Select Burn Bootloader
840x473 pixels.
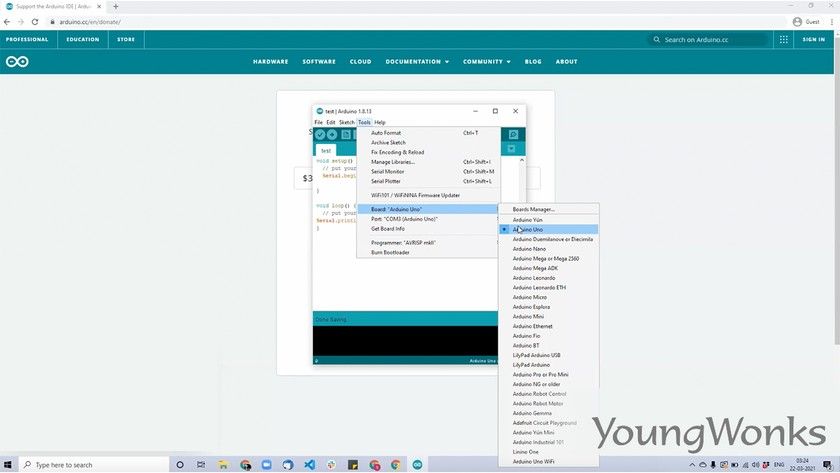click(428, 252)
